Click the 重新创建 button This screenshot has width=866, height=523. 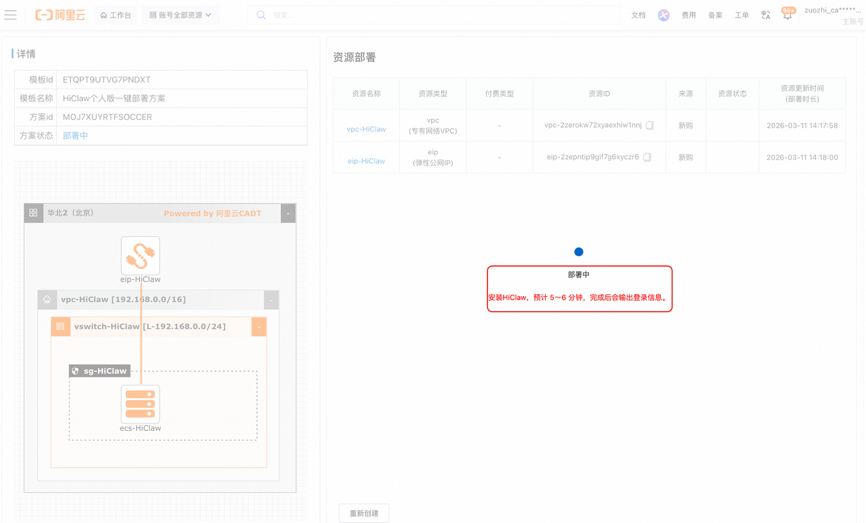pos(364,513)
